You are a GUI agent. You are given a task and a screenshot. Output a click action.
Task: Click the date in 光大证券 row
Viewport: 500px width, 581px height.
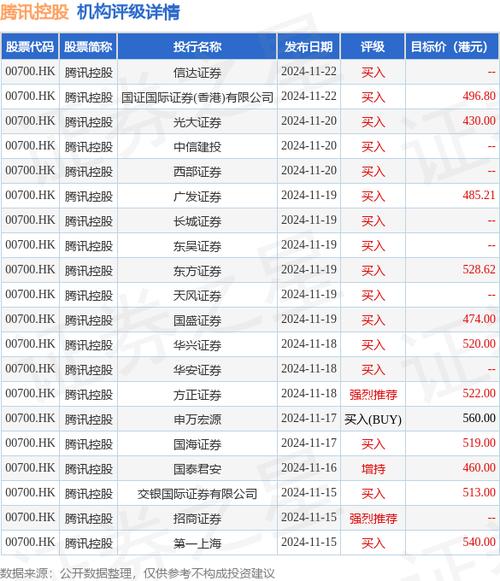309,121
